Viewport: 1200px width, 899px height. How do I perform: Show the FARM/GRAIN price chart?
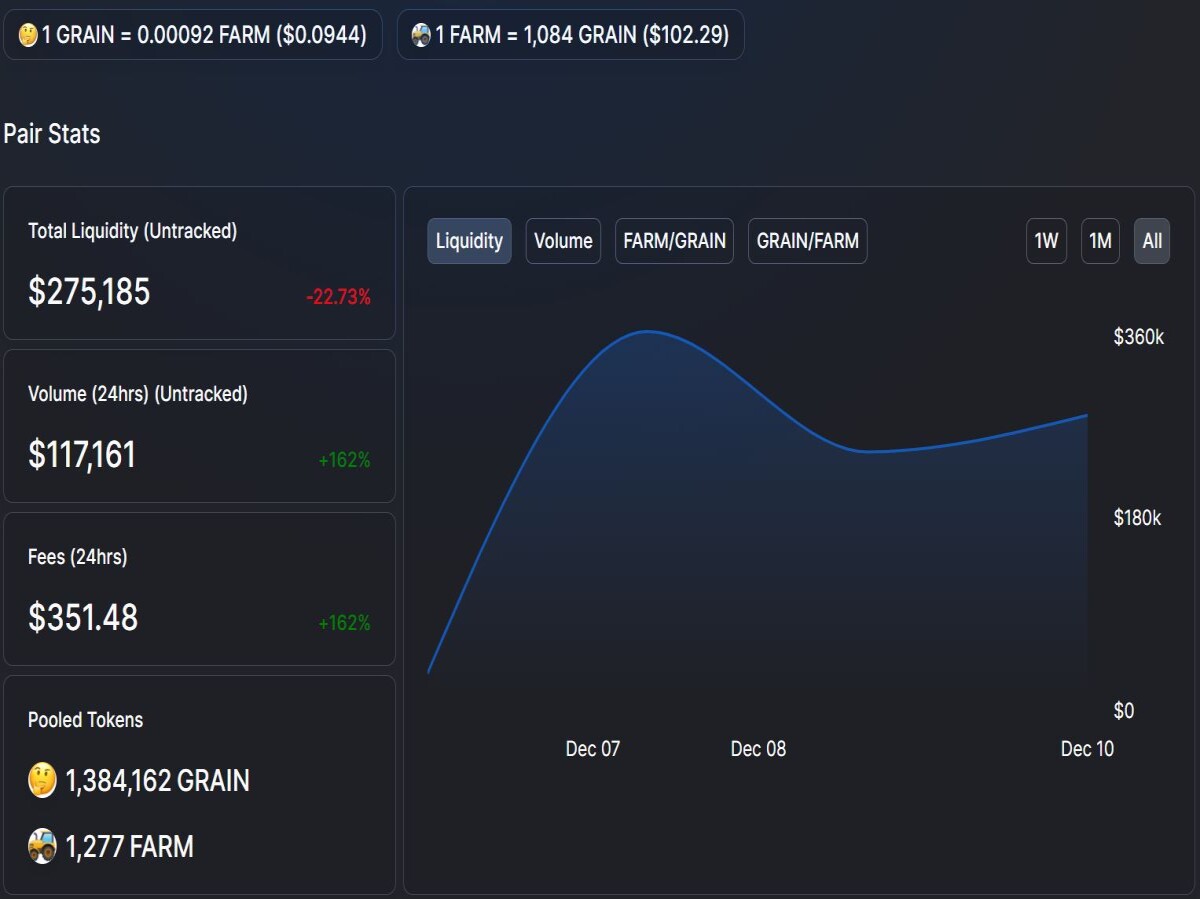coord(674,241)
